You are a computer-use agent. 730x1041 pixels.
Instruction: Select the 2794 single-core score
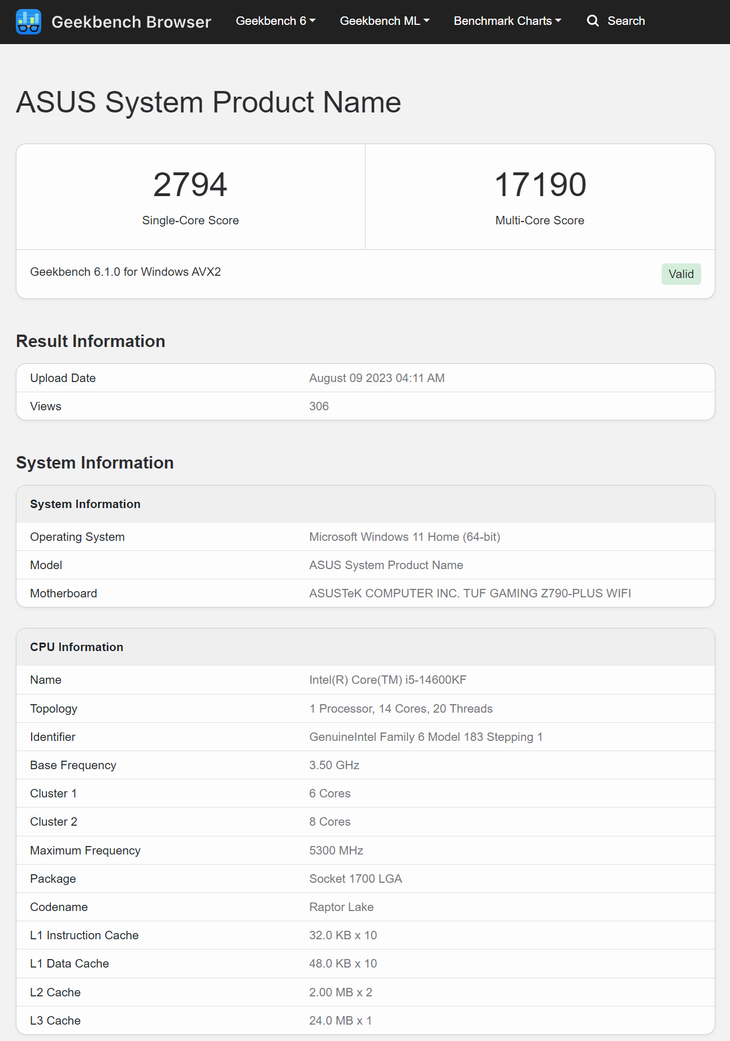[190, 185]
